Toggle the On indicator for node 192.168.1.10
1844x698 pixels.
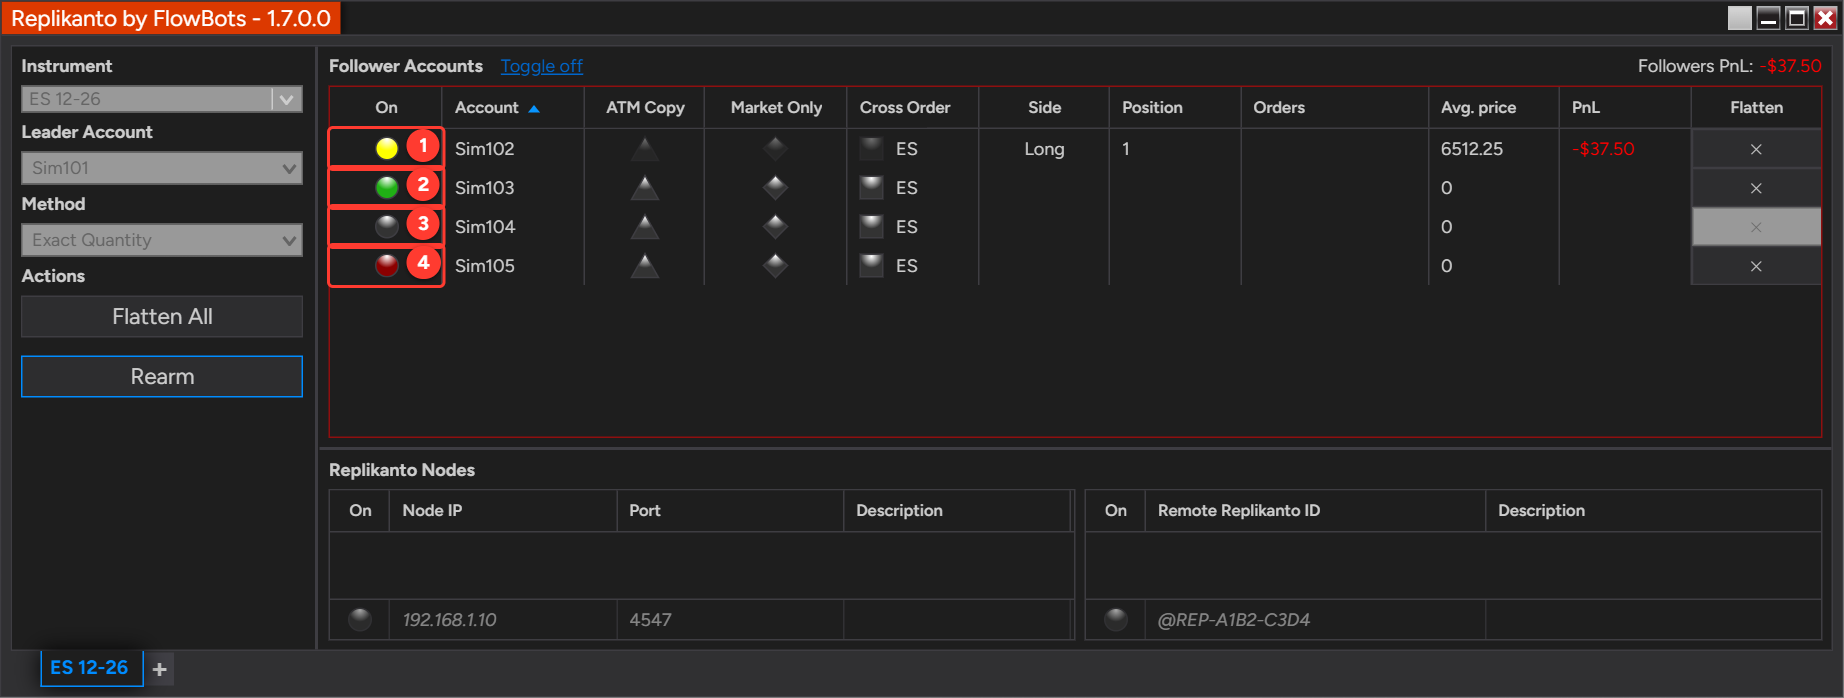[360, 619]
